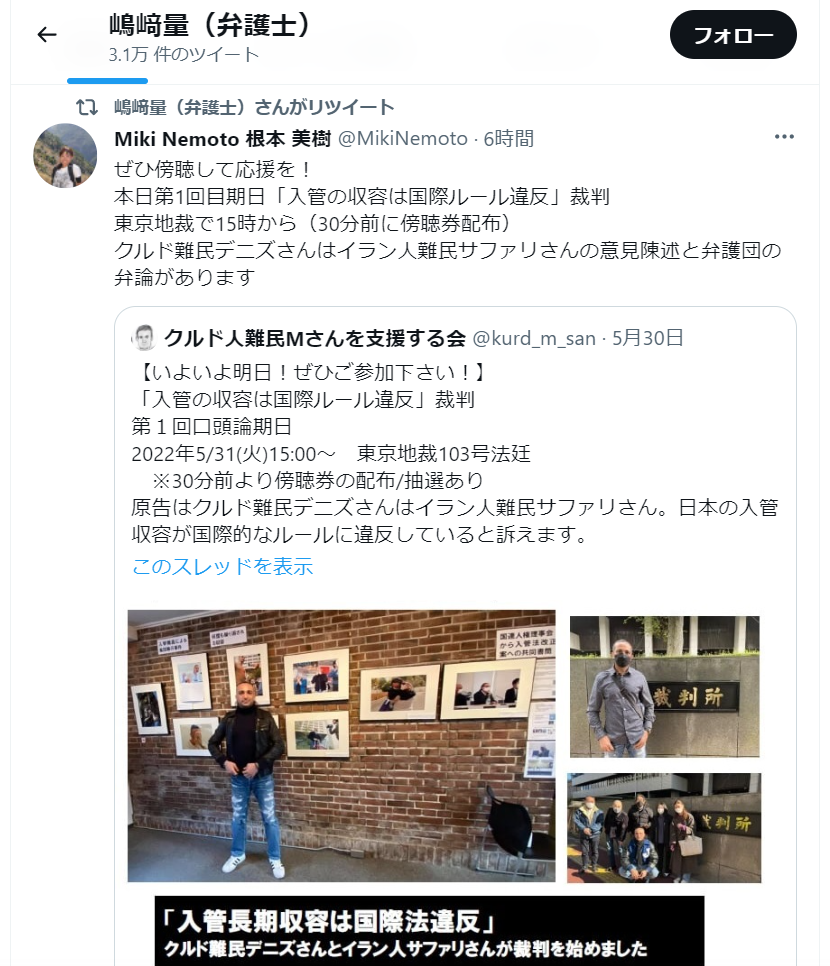
Task: Open the brick wall gallery photo
Action: click(x=341, y=746)
